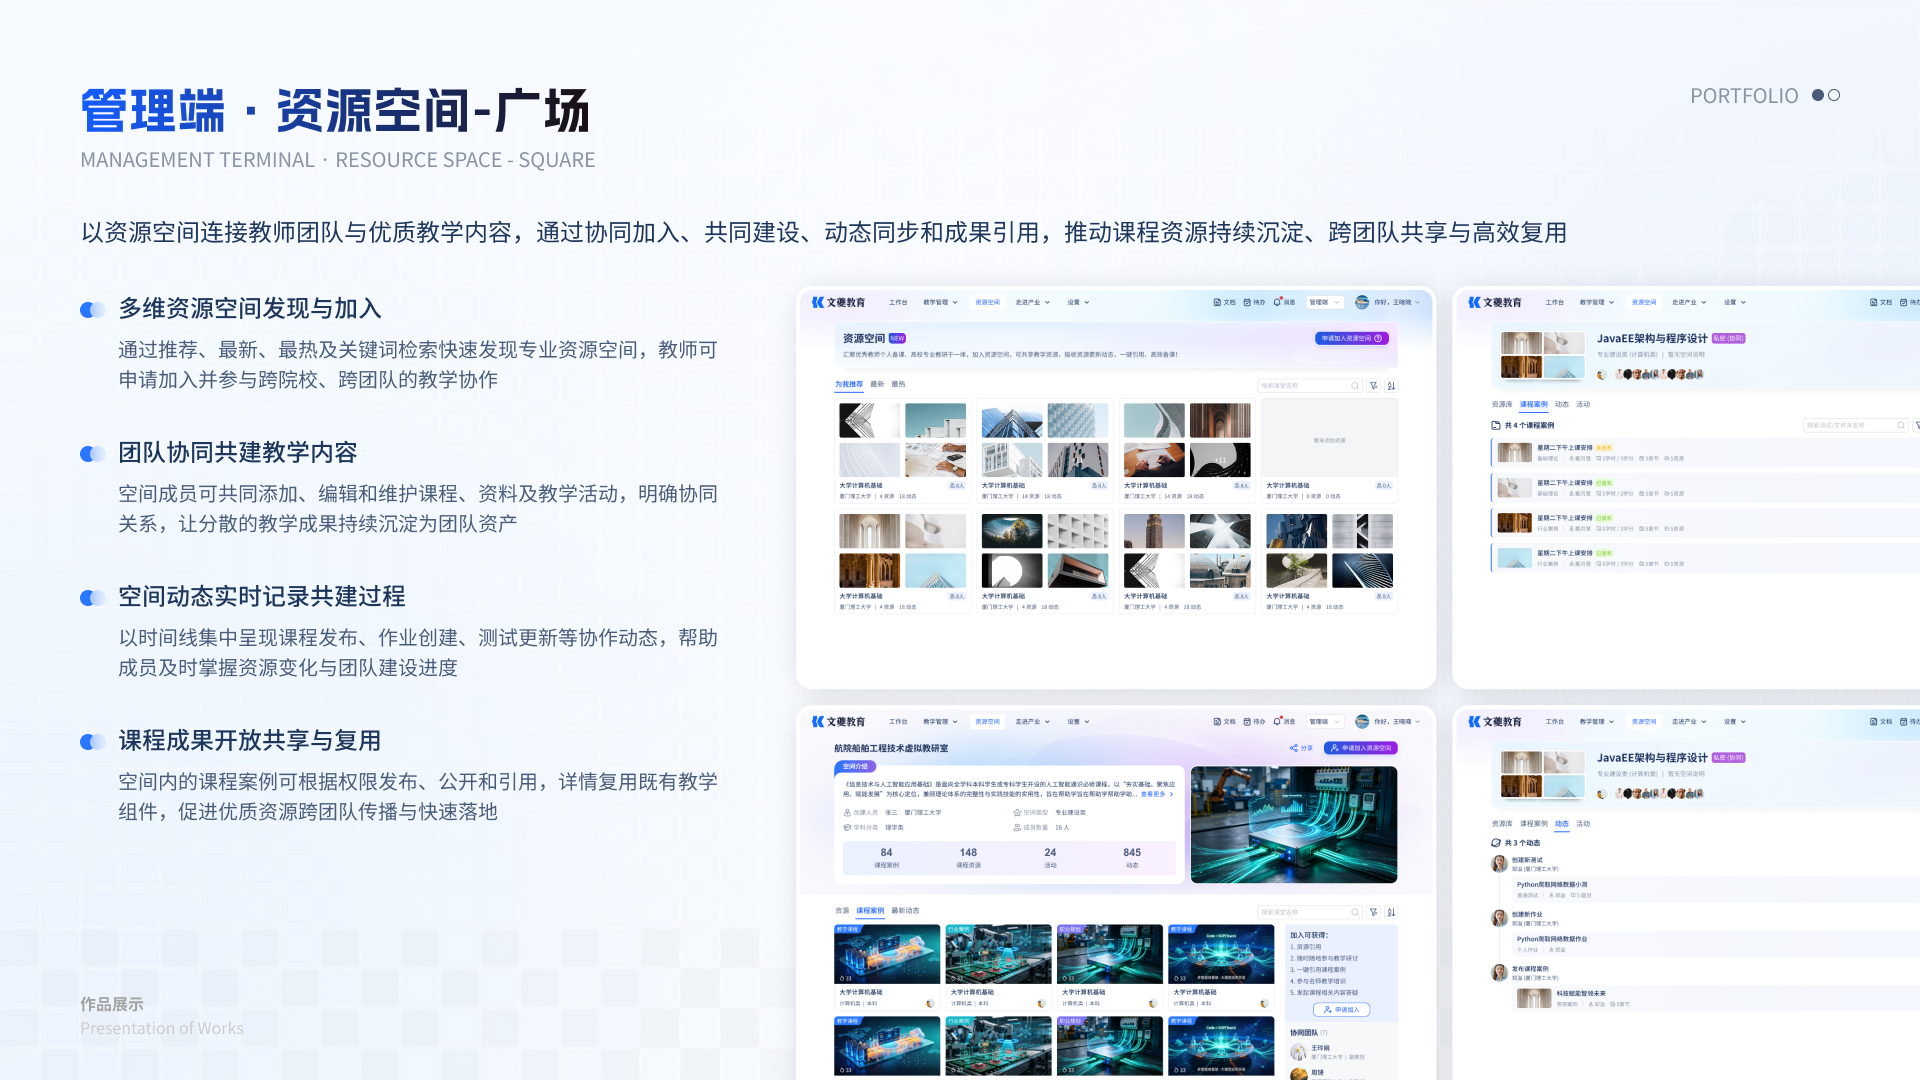The width and height of the screenshot is (1920, 1080).
Task: Click the 148 课程资源 statistic
Action: [x=968, y=858]
